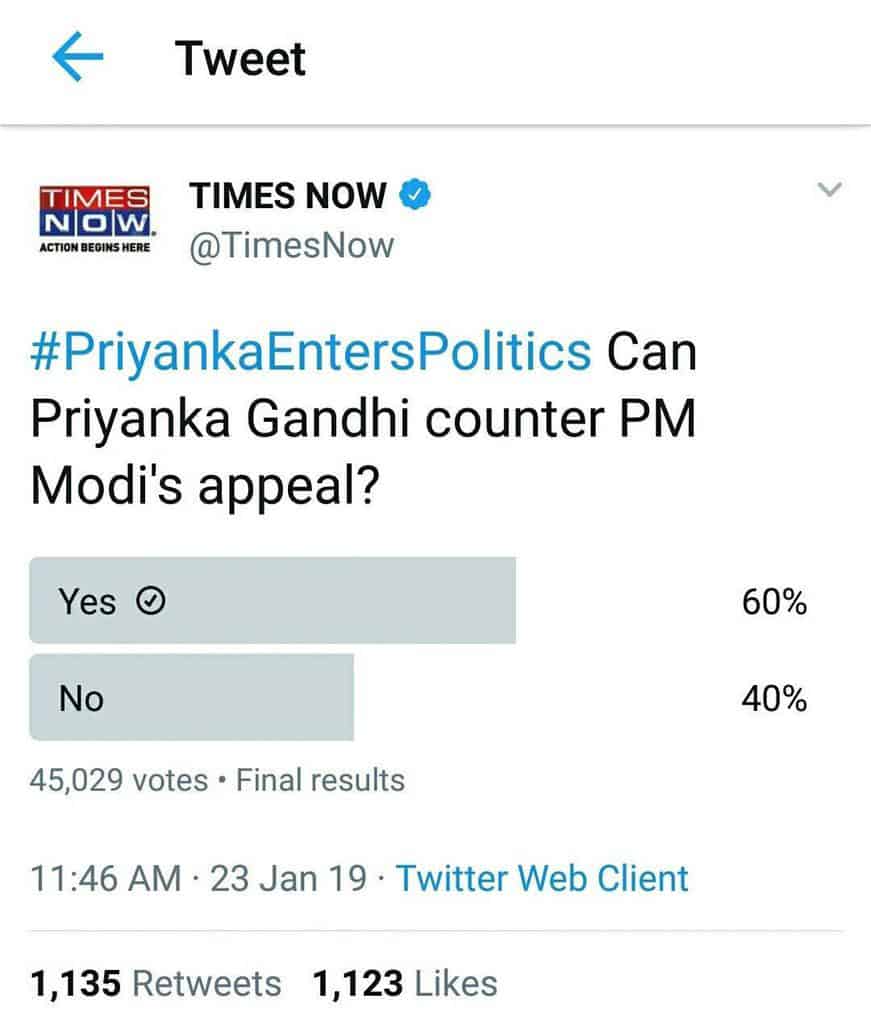The image size is (871, 1024).
Task: Click the 45,029 votes count
Action: 119,779
